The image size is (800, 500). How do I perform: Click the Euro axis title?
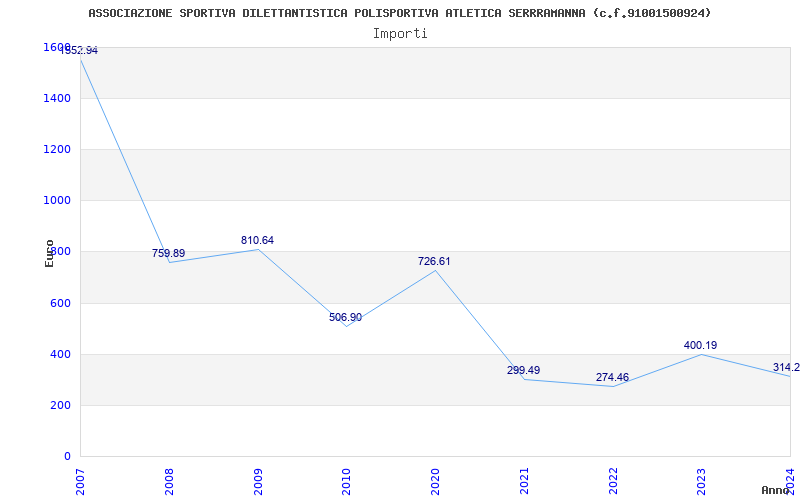click(49, 253)
